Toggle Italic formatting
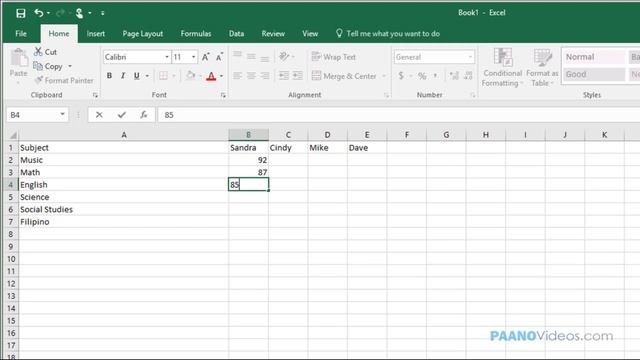The image size is (640, 360). (x=123, y=76)
